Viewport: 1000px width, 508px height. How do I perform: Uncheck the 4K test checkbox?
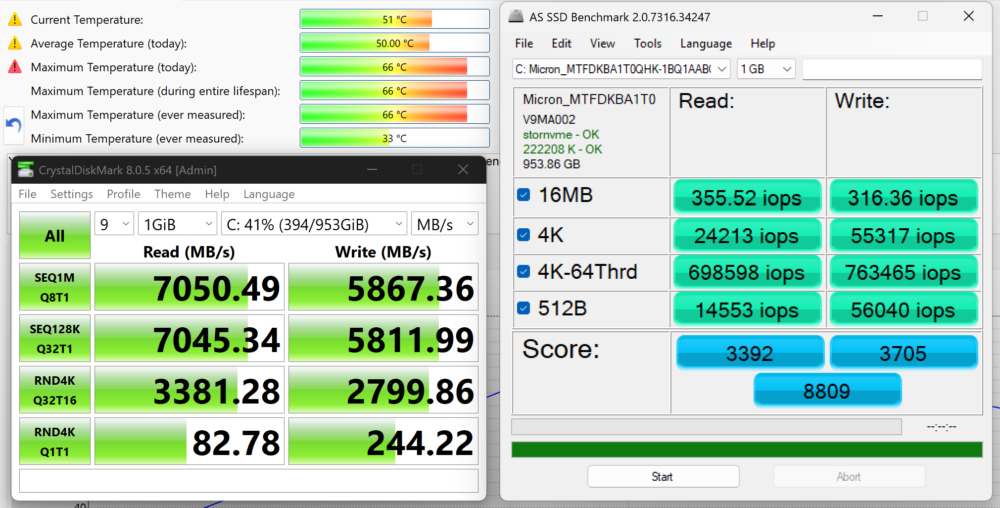(x=524, y=235)
